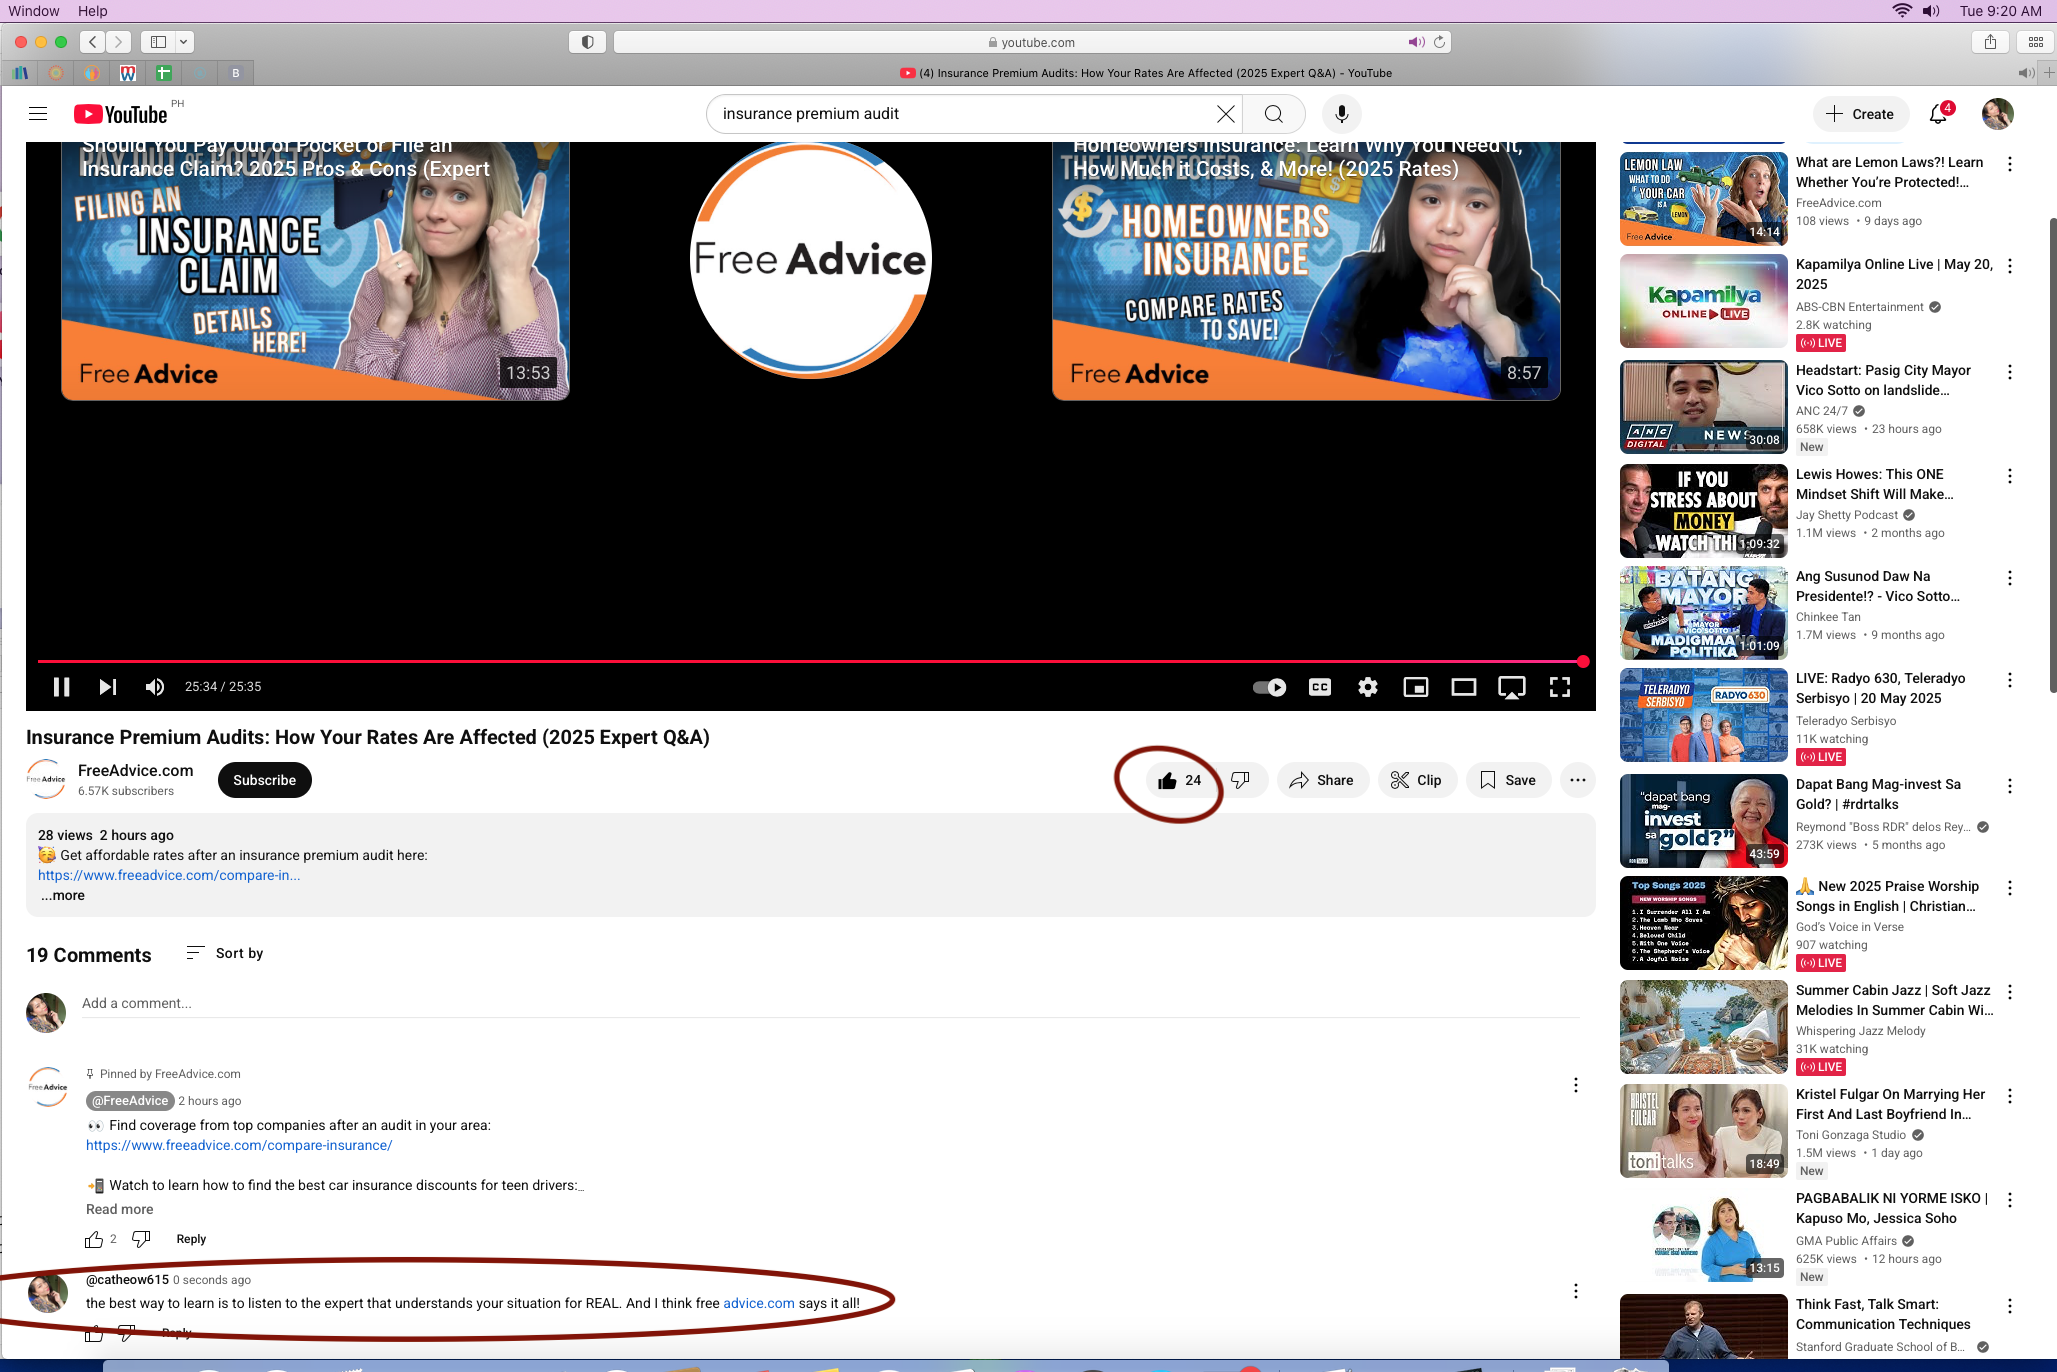
Task: Go to YouTube home via logo
Action: point(121,114)
